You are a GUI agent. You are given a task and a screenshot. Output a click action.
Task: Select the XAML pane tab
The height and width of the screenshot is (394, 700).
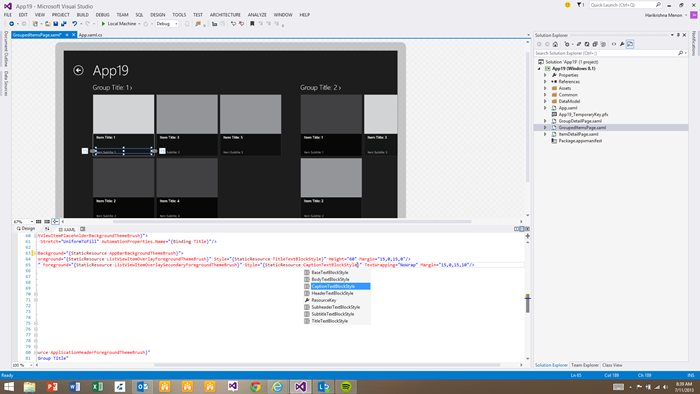click(67, 229)
